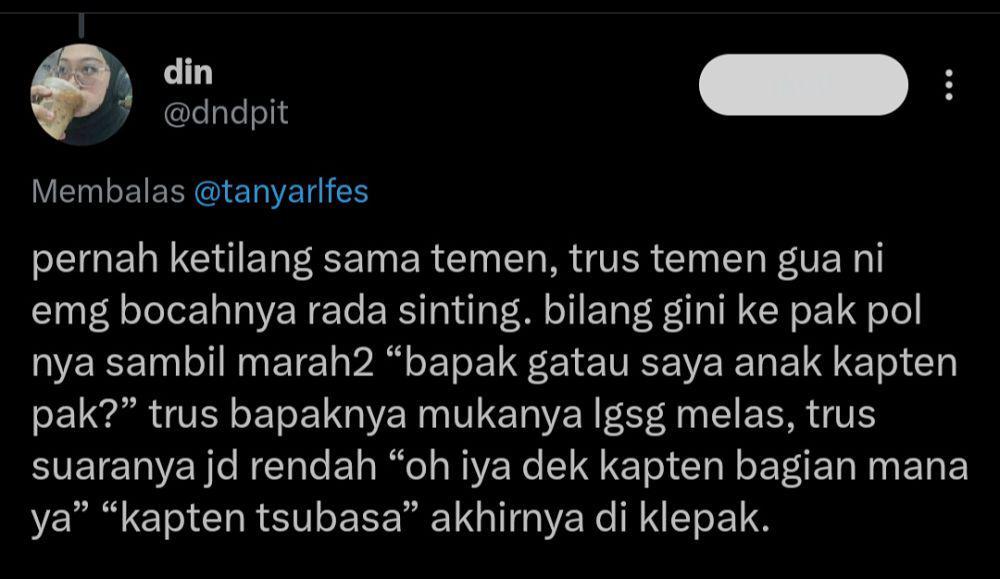The width and height of the screenshot is (1000, 579).
Task: Open din's profile picture avatar
Action: click(82, 95)
